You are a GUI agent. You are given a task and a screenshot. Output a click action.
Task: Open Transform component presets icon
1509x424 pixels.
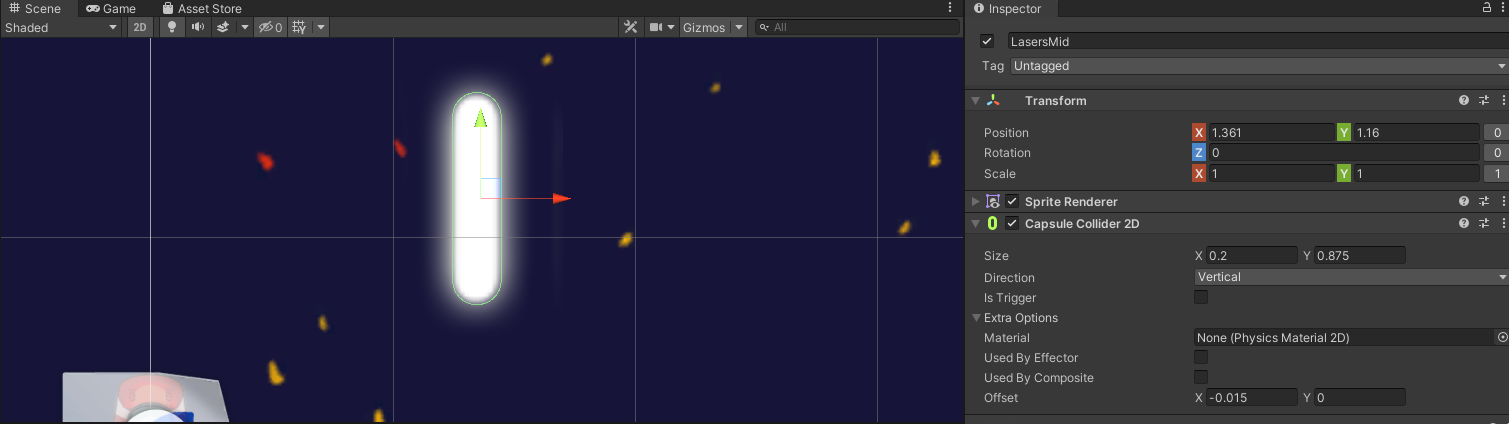[1486, 100]
